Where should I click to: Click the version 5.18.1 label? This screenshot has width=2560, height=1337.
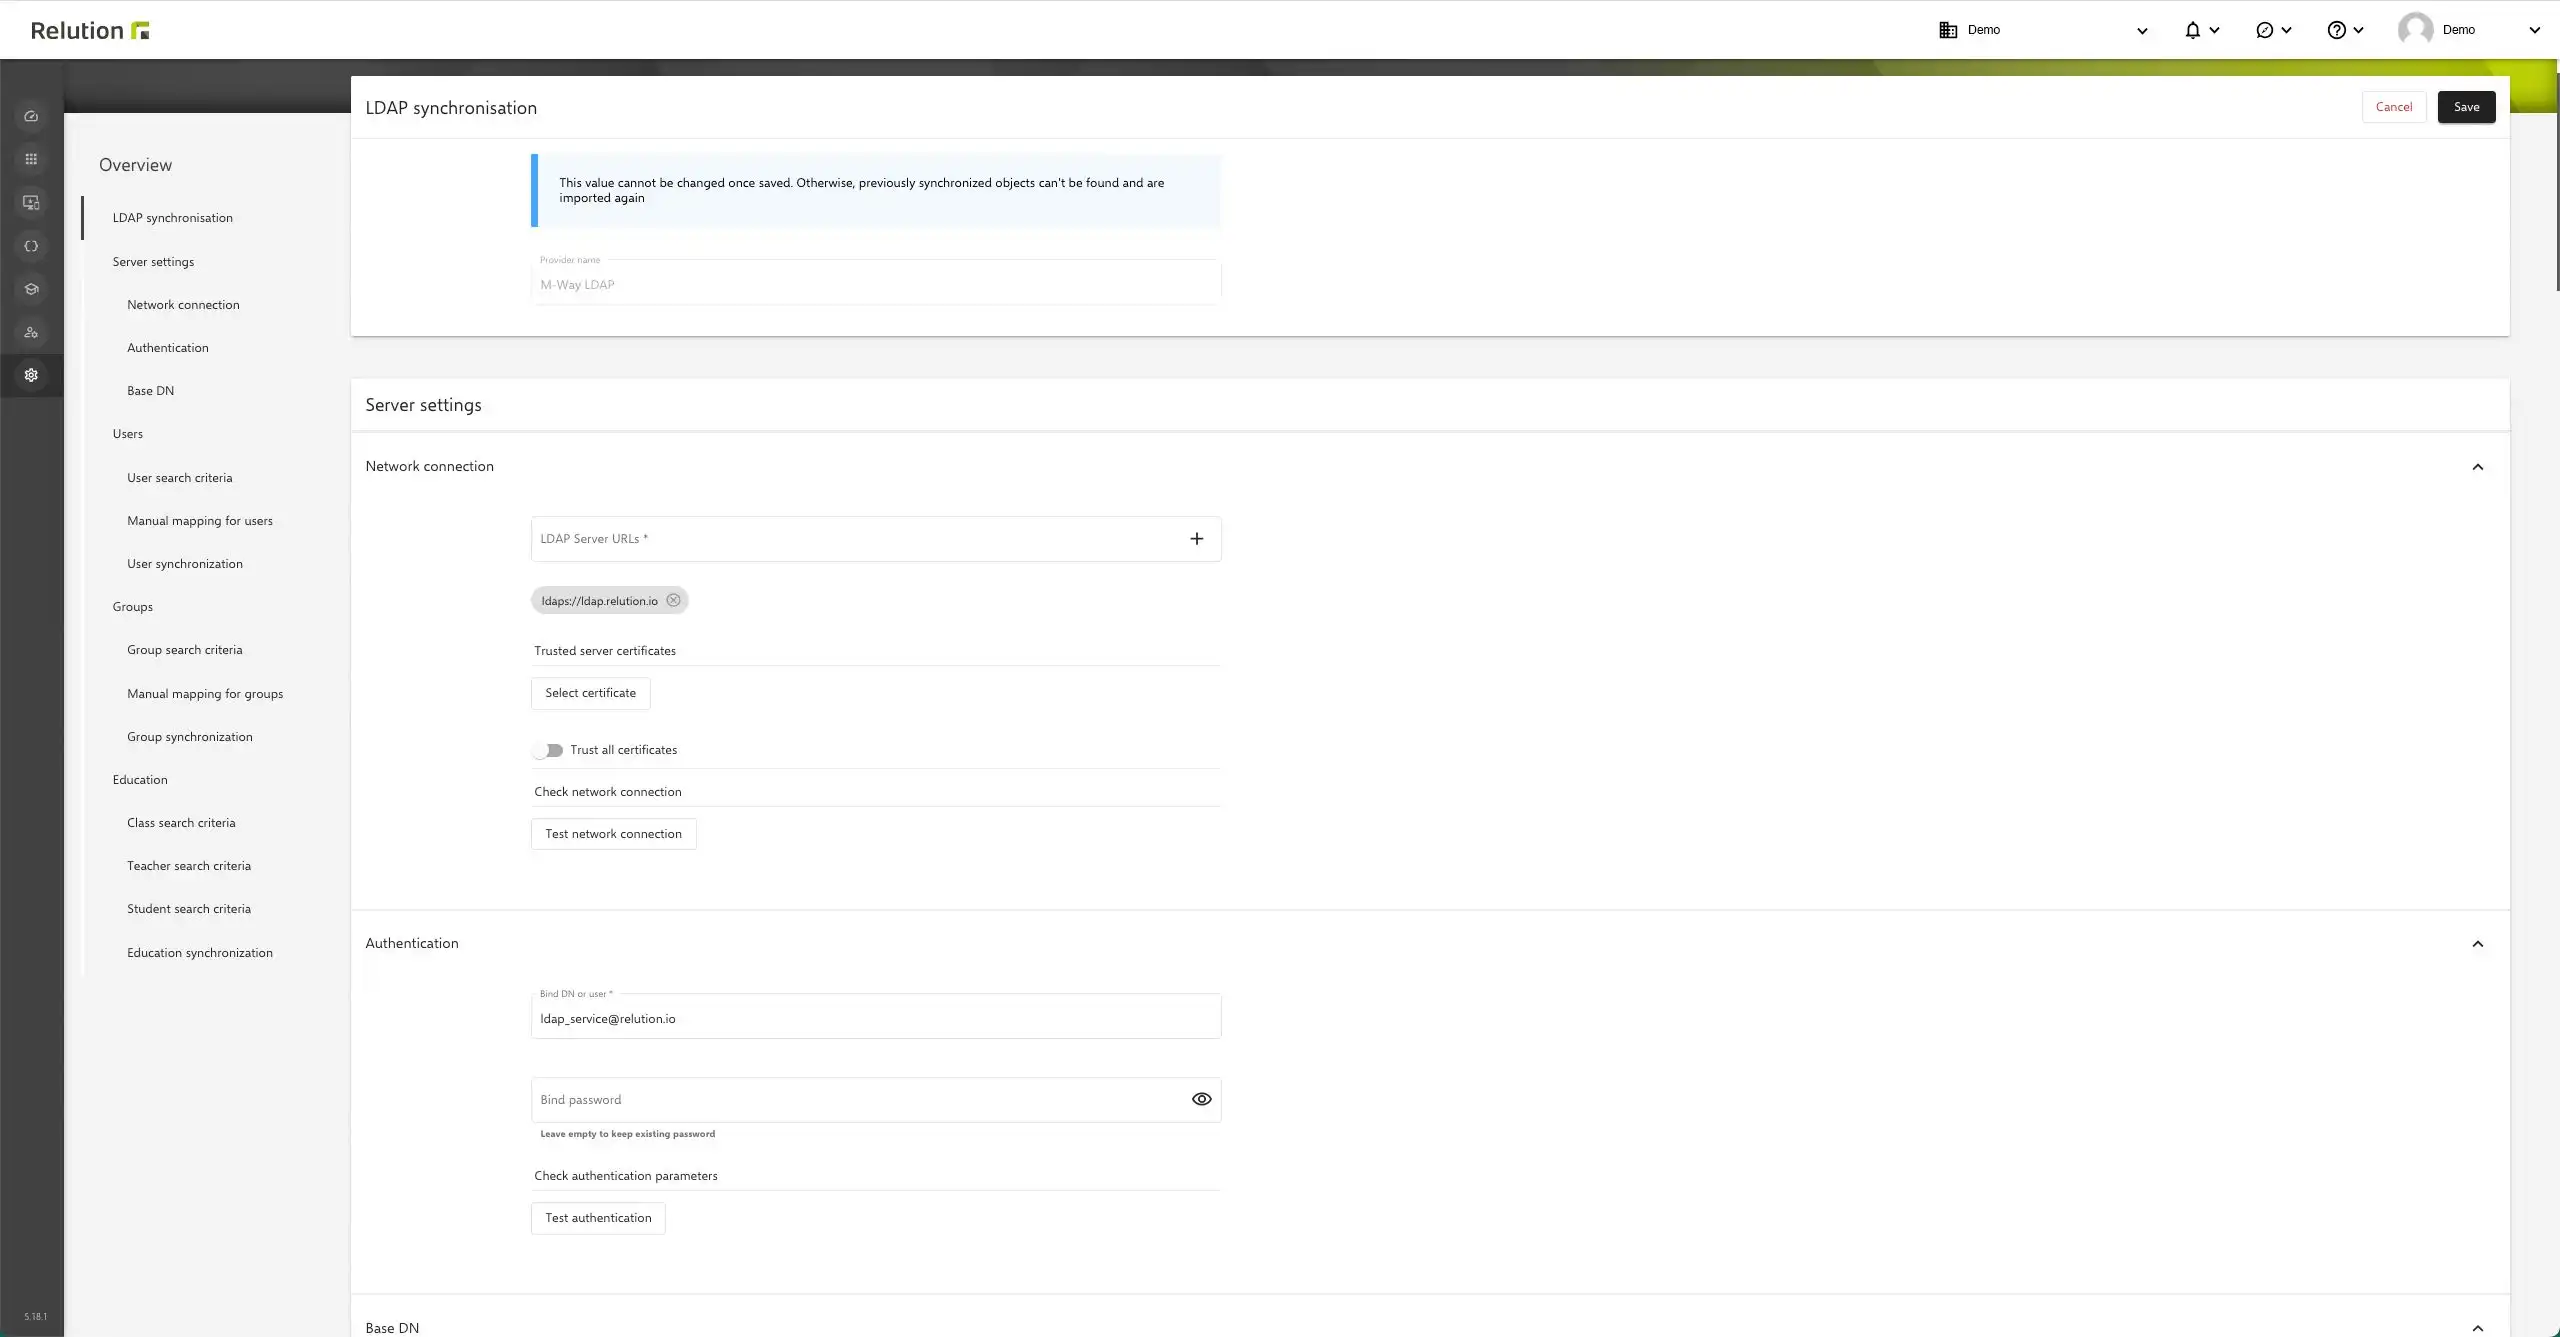35,1316
